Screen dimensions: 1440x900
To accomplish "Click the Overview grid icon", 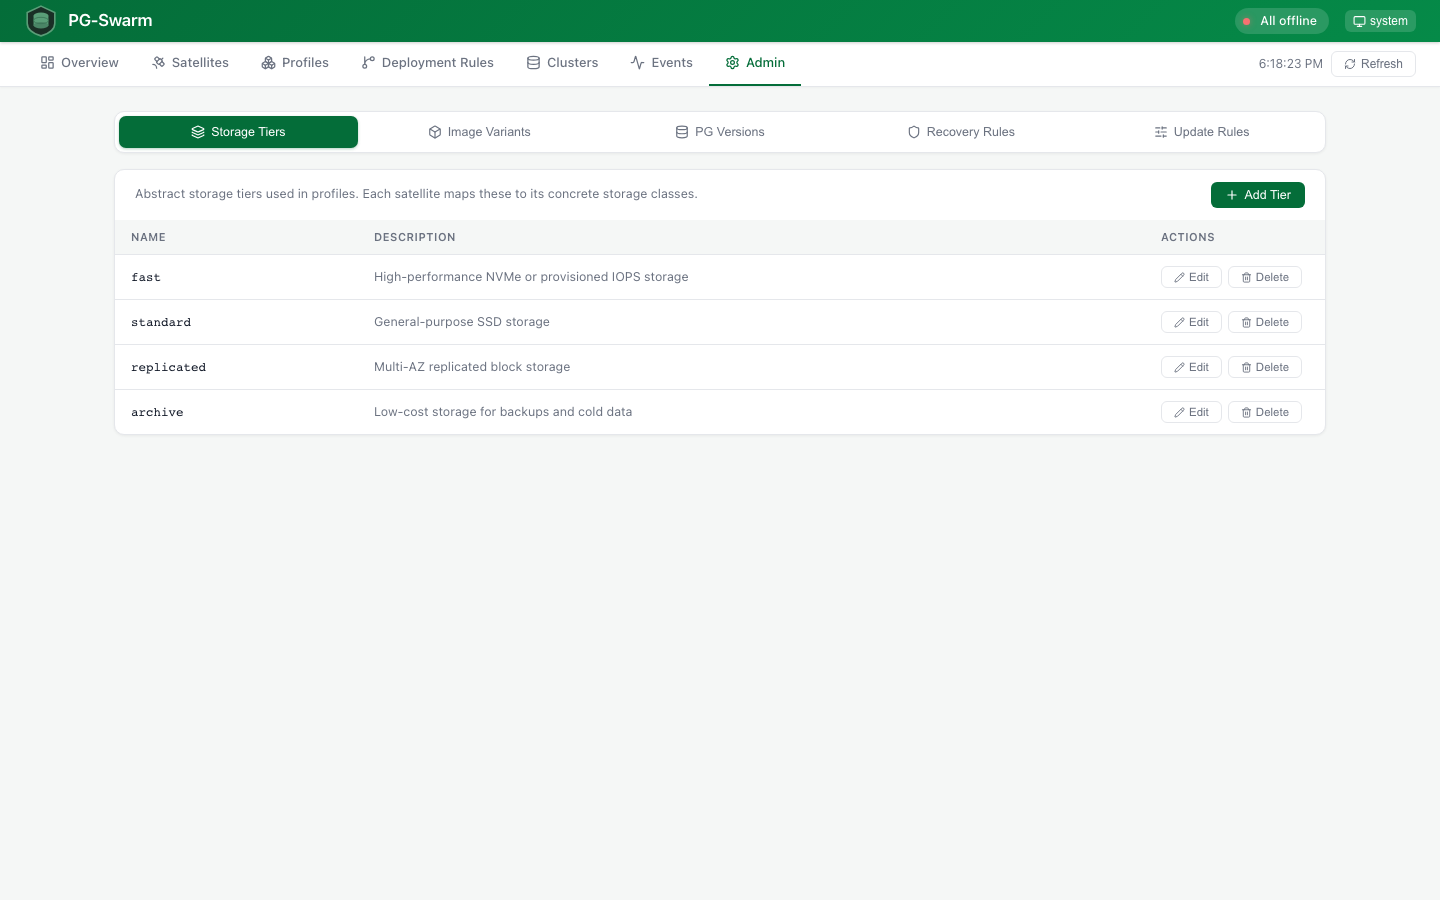I will [x=47, y=63].
